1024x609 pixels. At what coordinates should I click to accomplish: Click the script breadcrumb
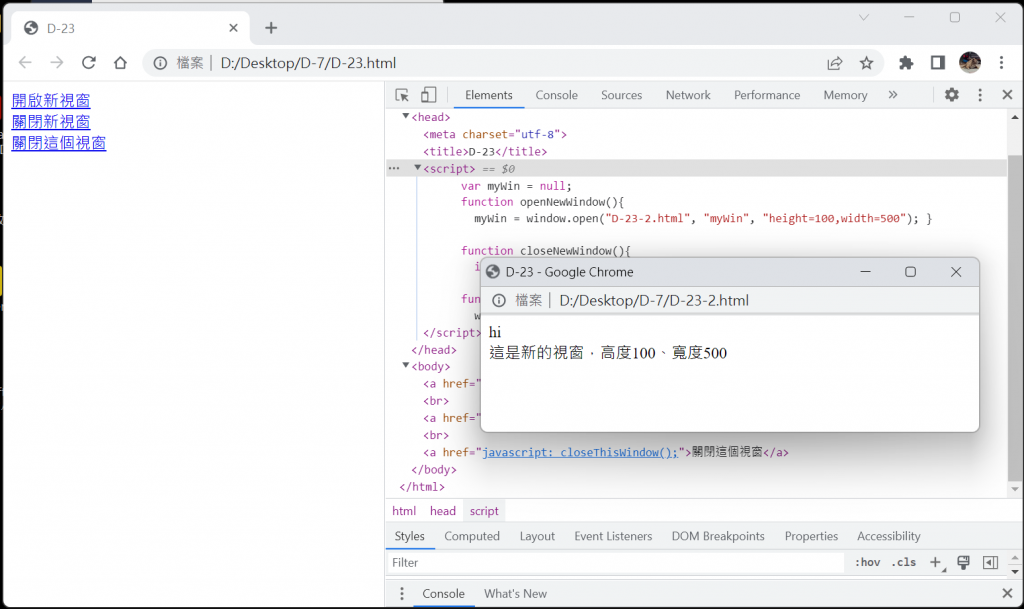[484, 511]
